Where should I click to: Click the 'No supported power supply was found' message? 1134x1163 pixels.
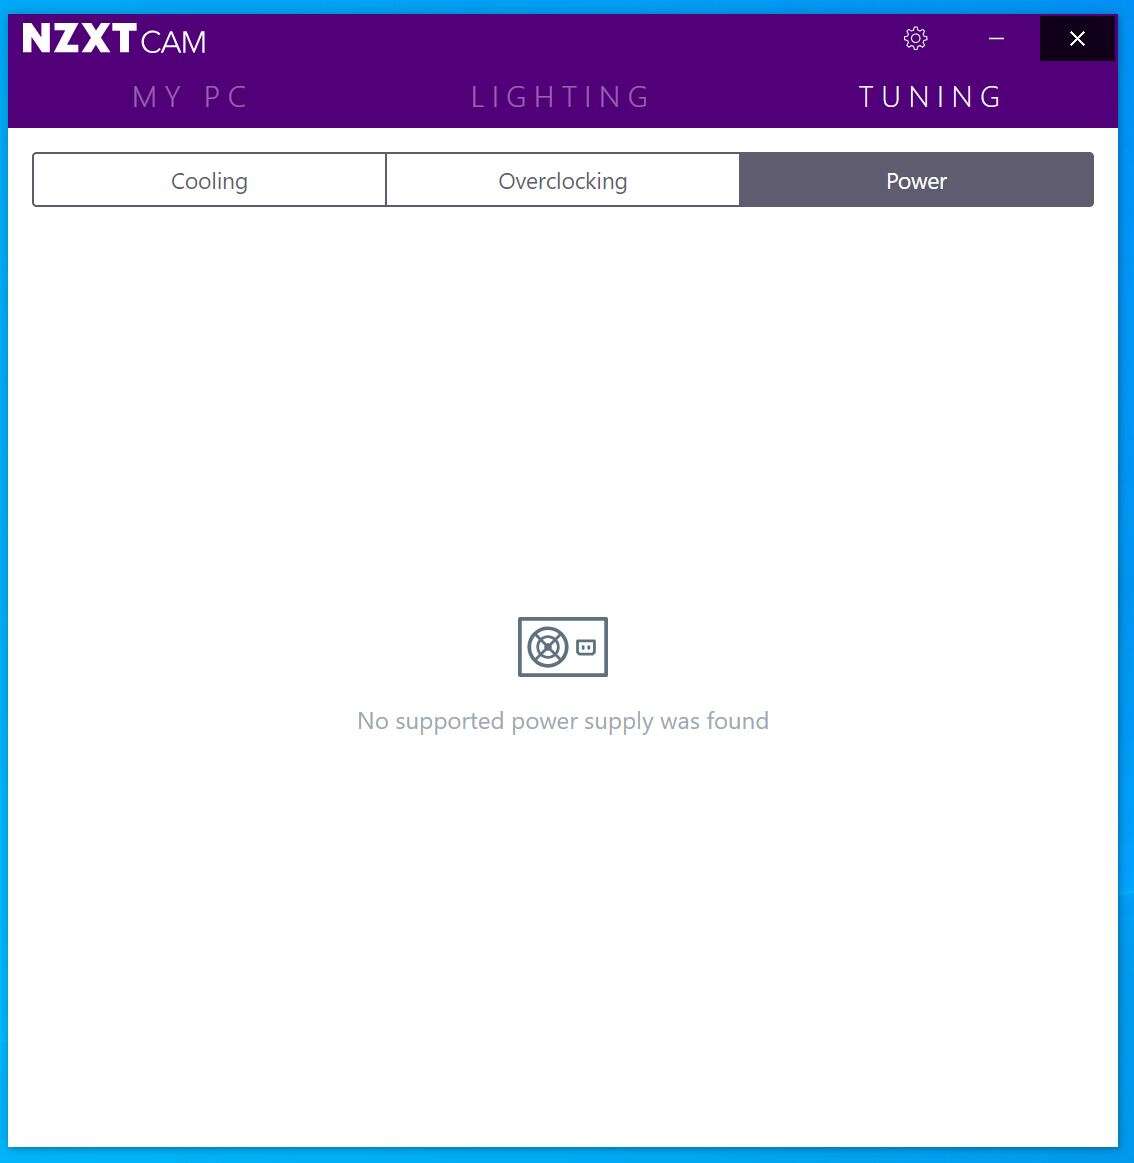(x=563, y=721)
